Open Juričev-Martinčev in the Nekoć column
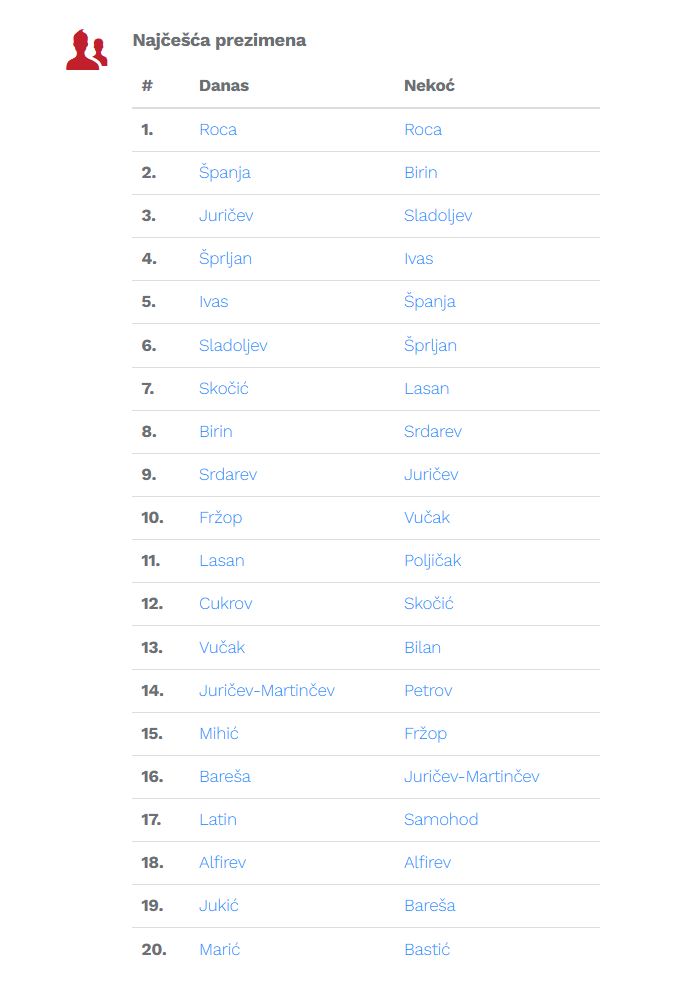The width and height of the screenshot is (699, 1007). (471, 776)
